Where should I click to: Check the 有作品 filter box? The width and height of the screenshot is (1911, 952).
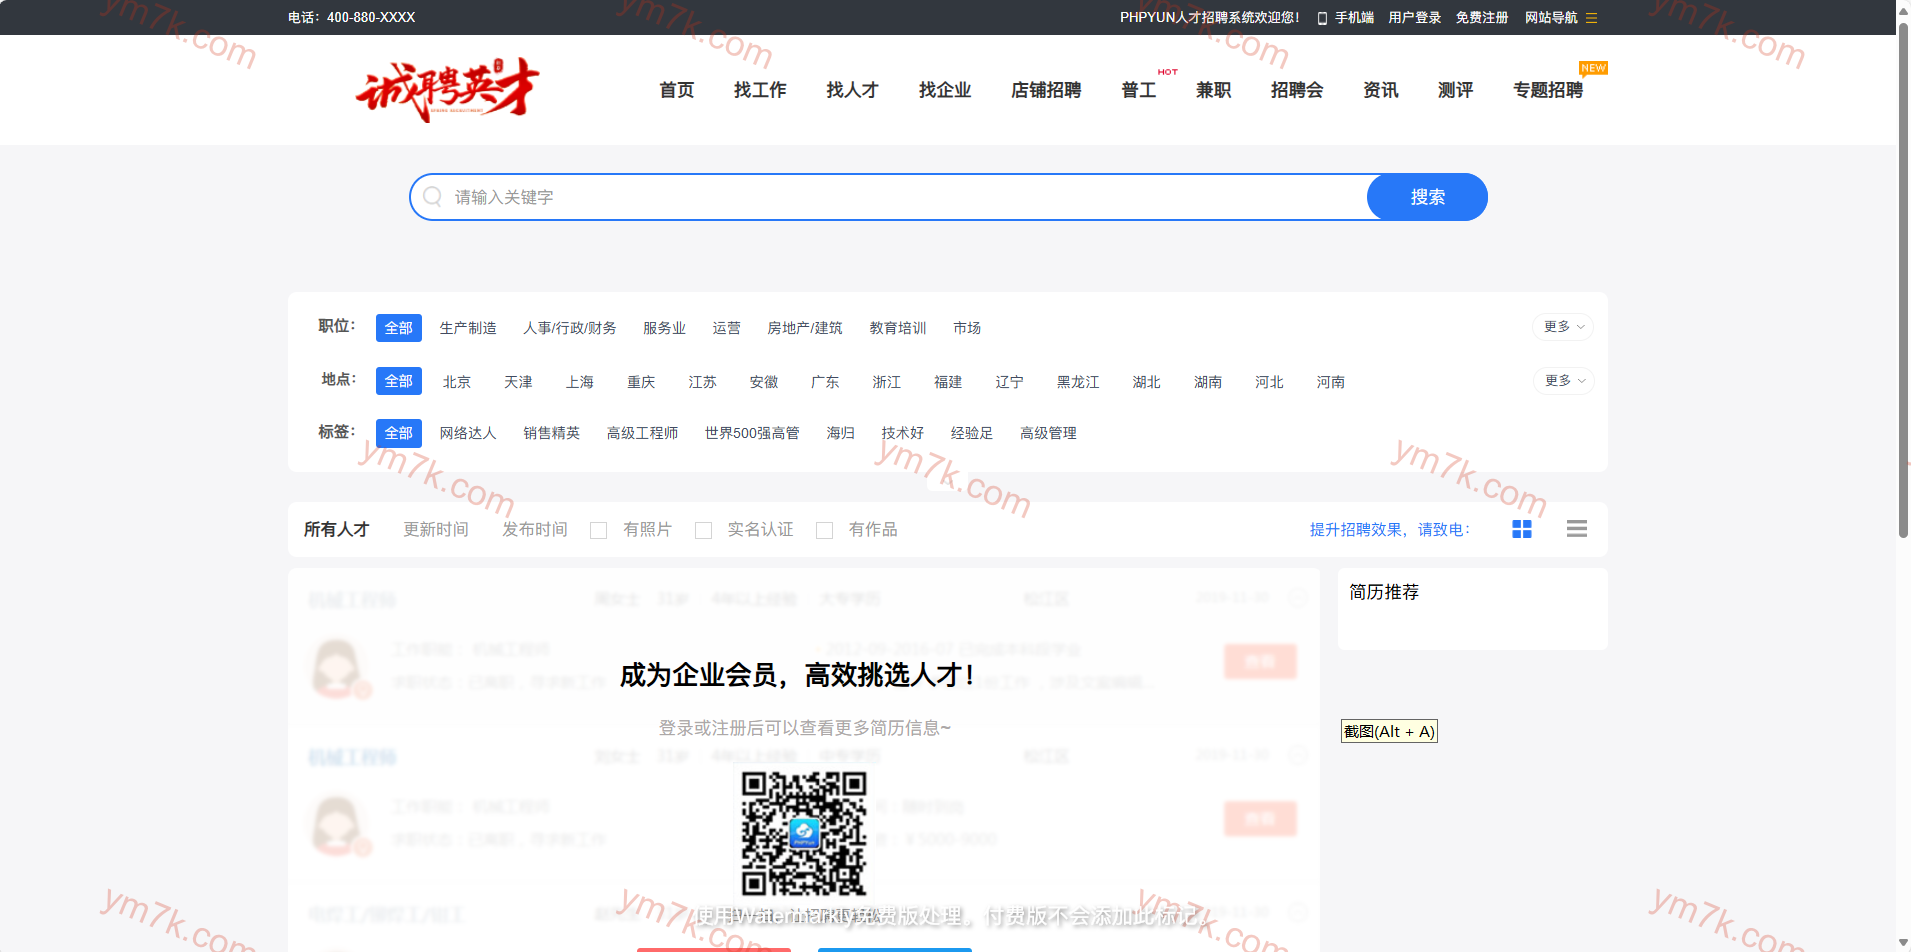pos(825,530)
